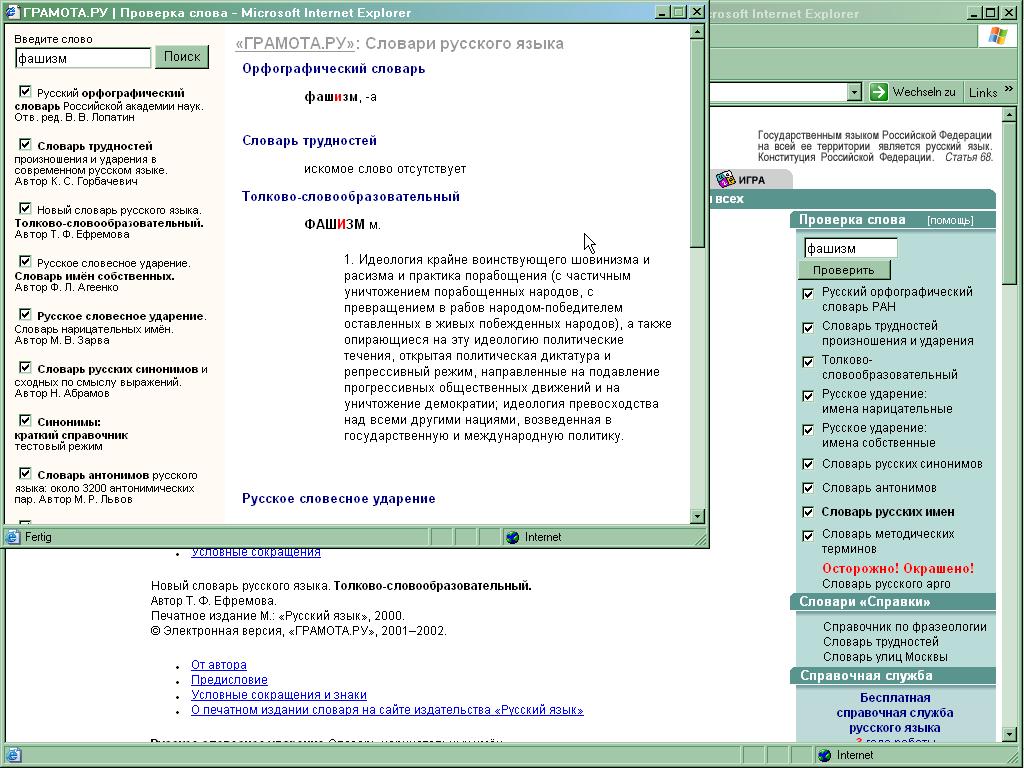
Task: Maximize the popup Проверка слова window
Action: point(679,12)
